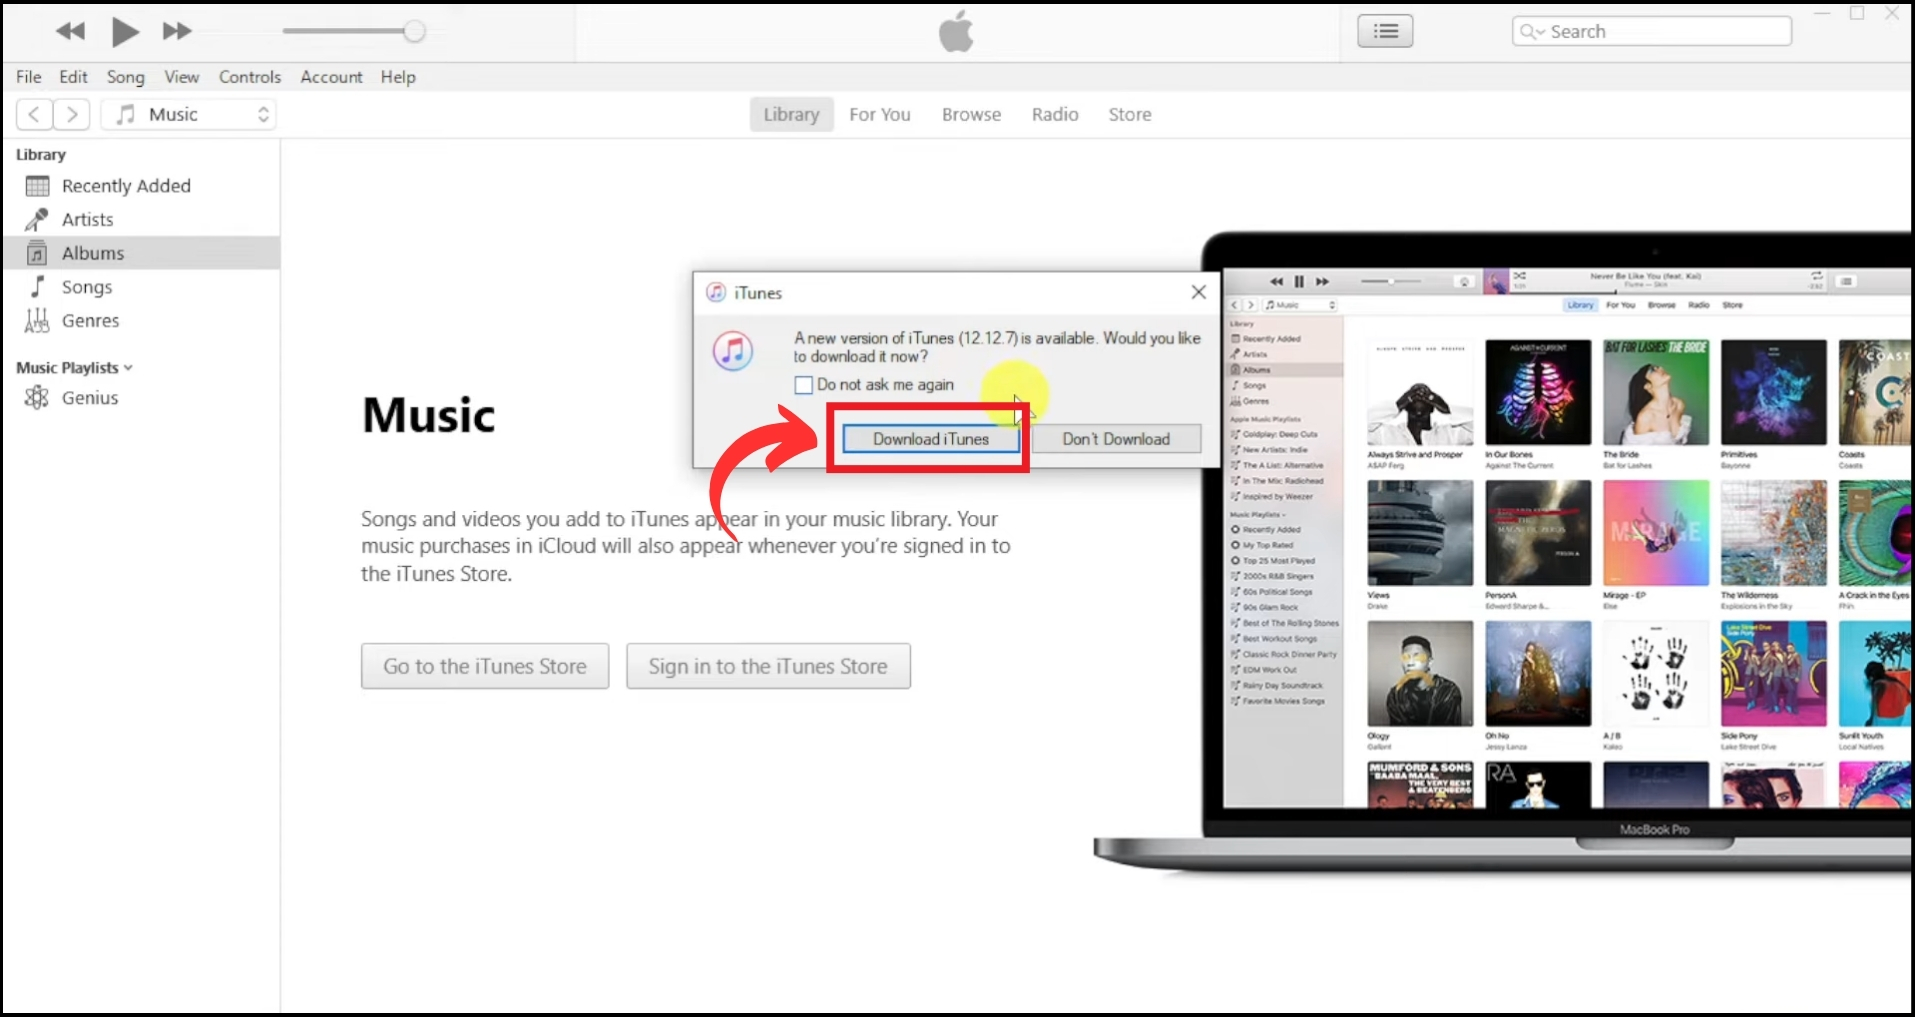The image size is (1920, 1017).
Task: Check the Do not ask me again checkbox
Action: click(803, 384)
